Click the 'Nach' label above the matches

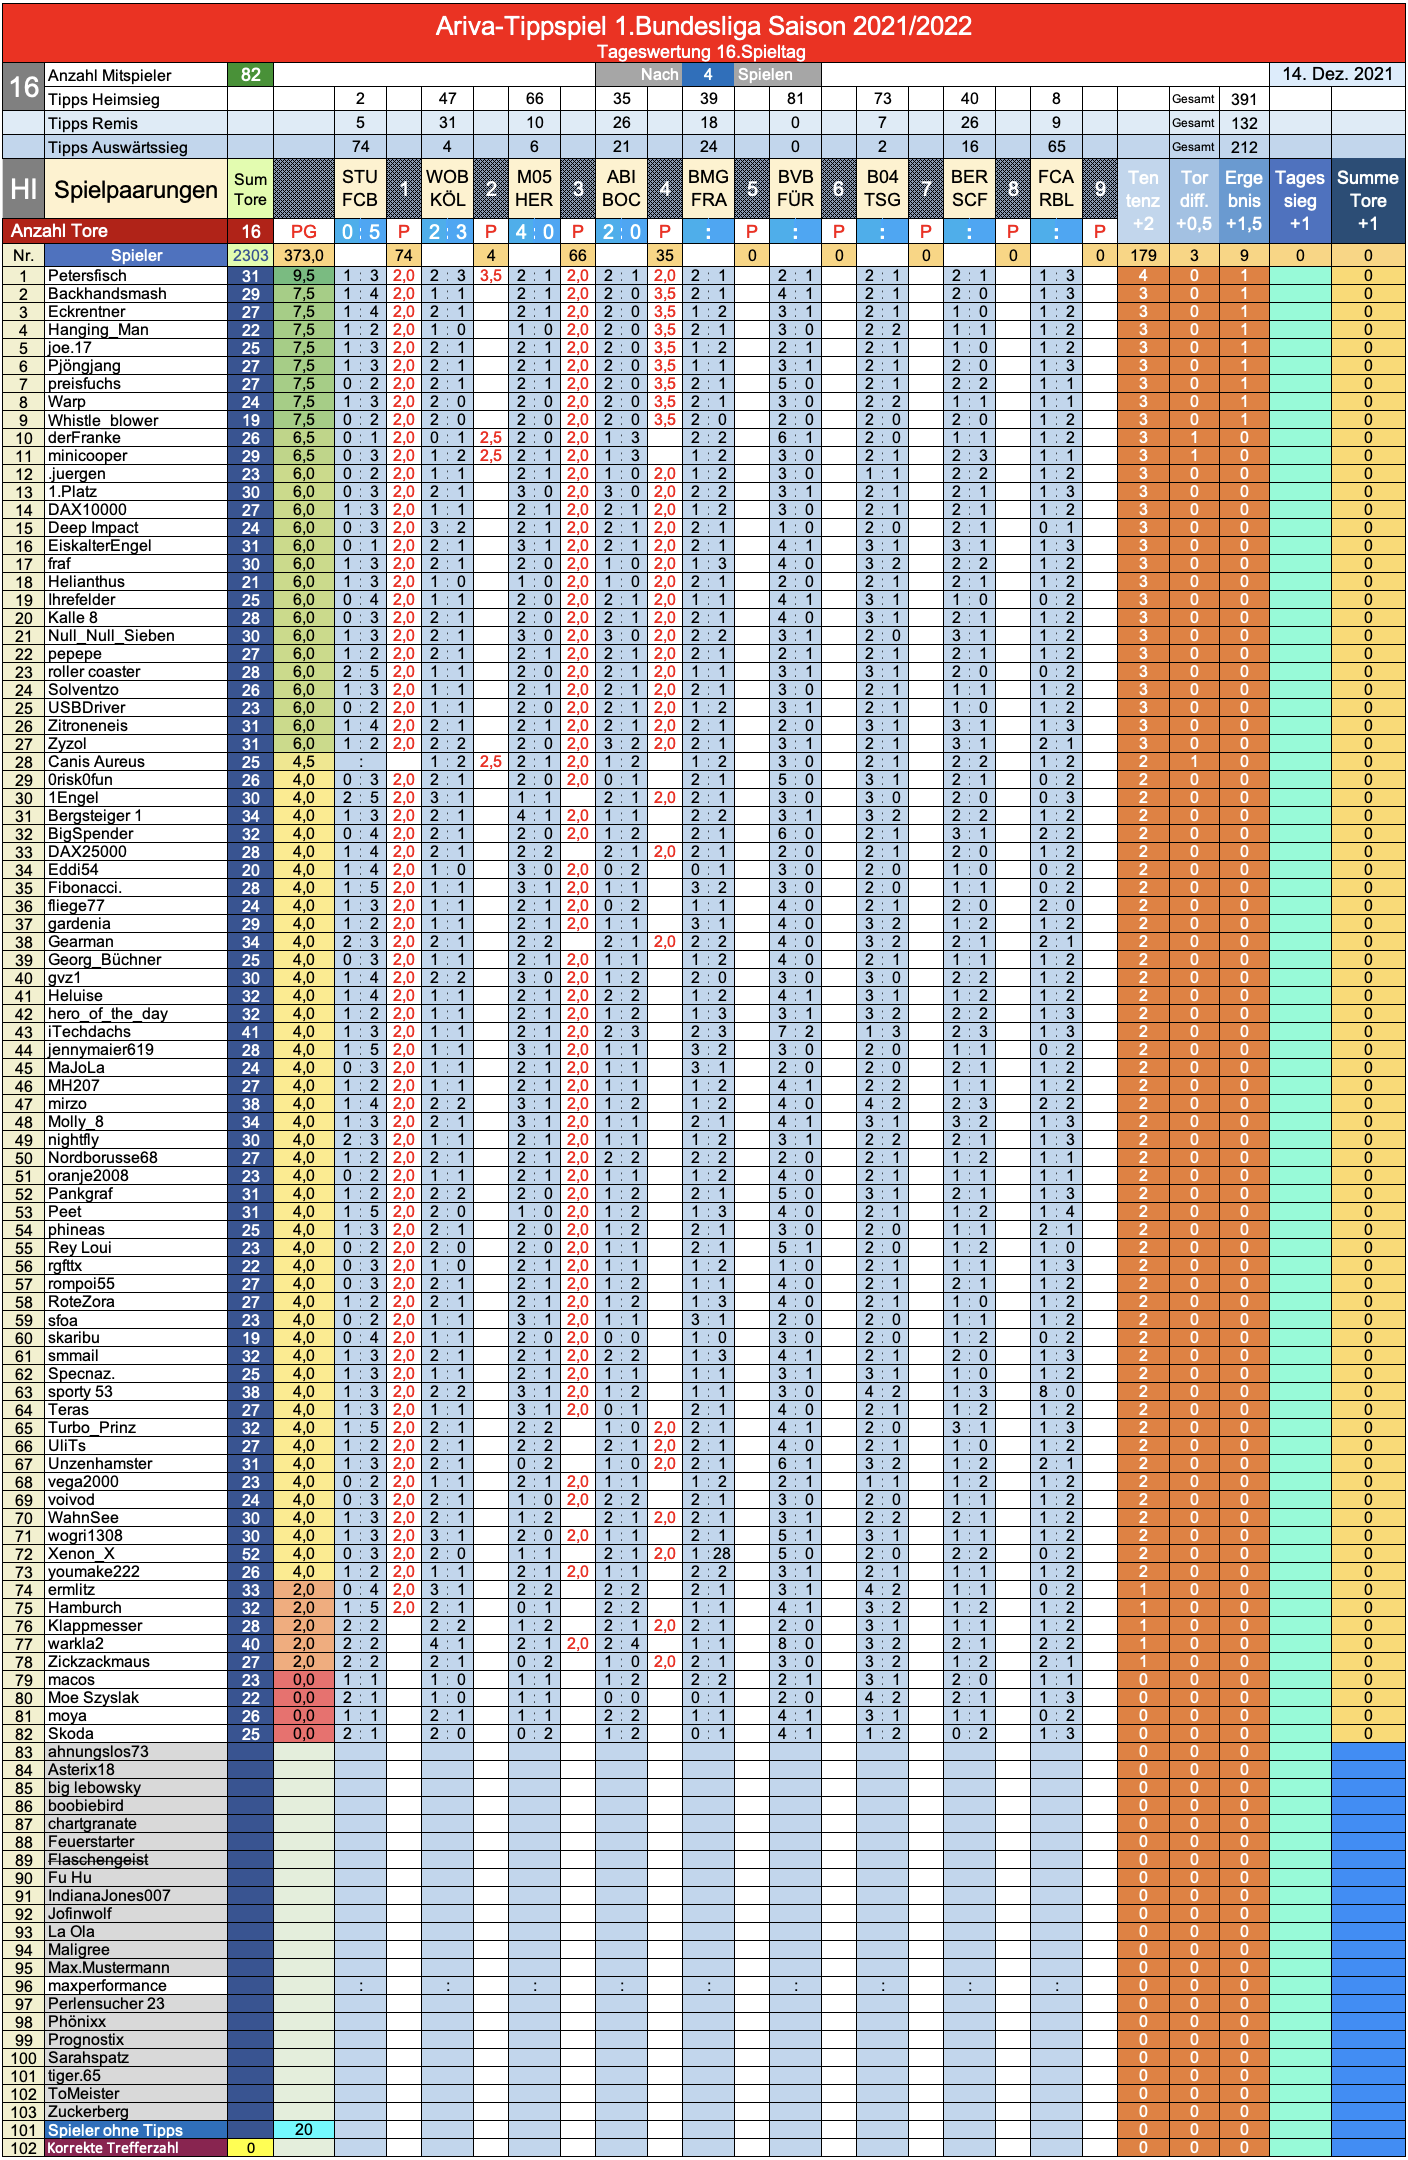(659, 75)
